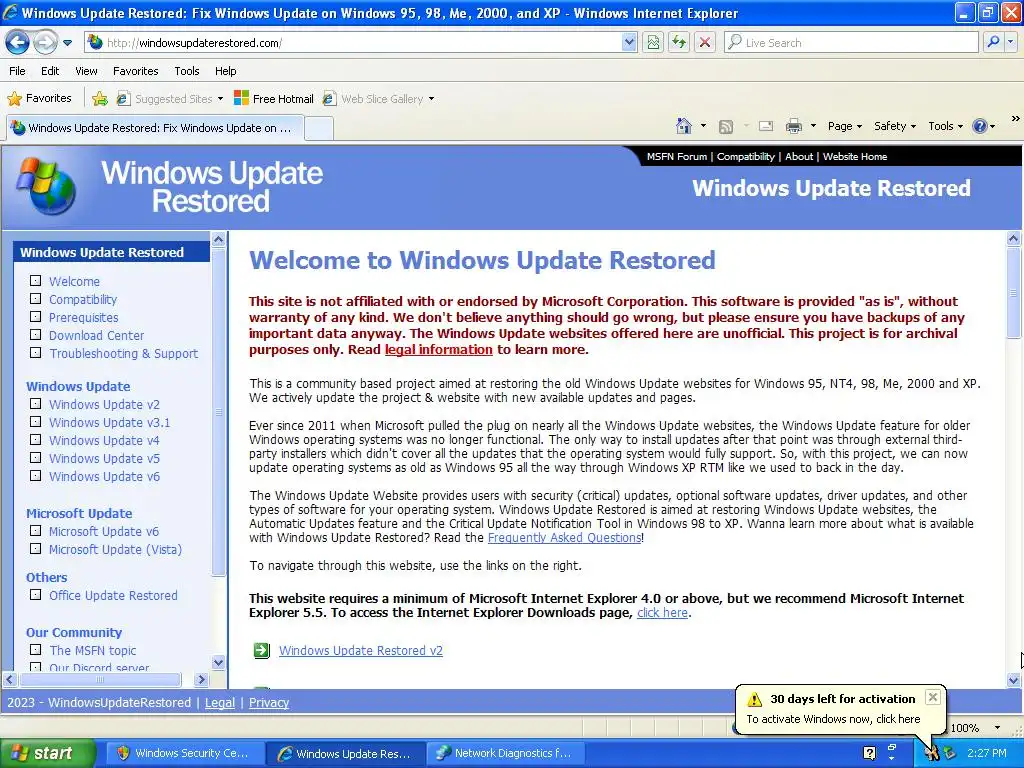
Task: Open the Compatibility header link
Action: click(x=746, y=157)
